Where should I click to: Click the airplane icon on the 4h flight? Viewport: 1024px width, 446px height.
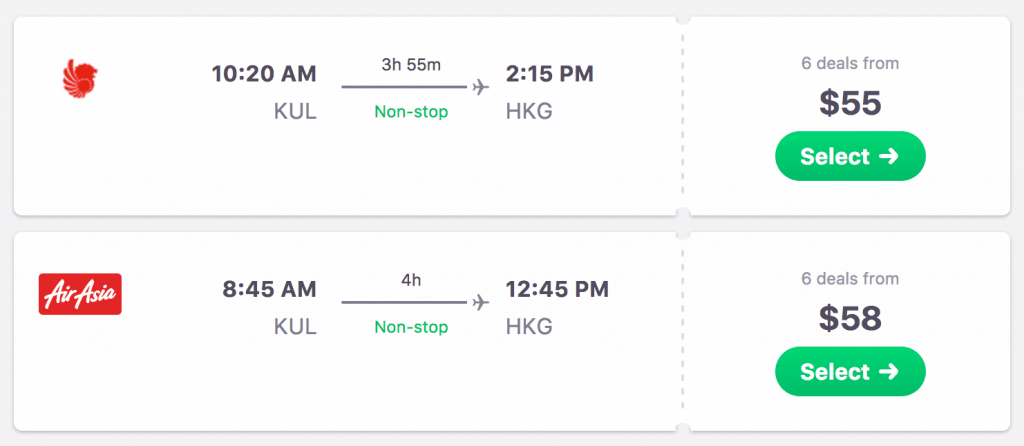click(481, 302)
